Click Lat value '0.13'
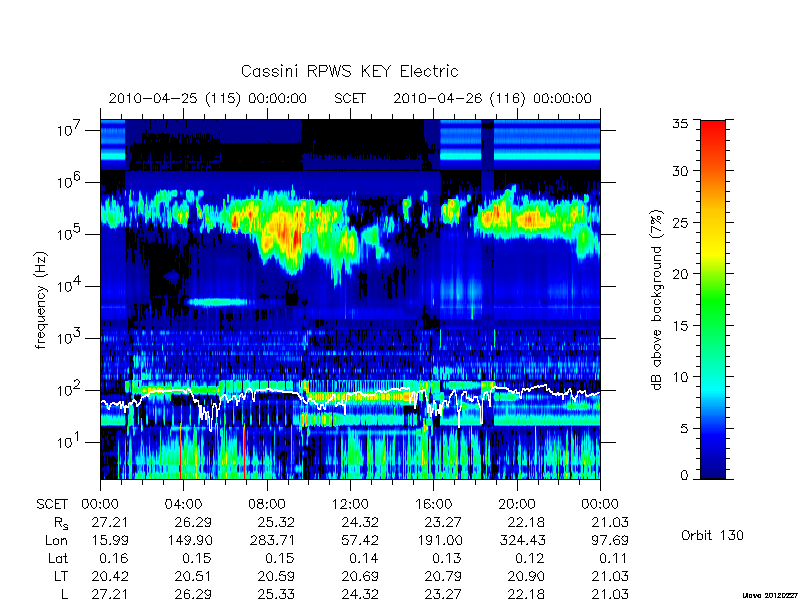This screenshot has height=600, width=800. [447, 558]
